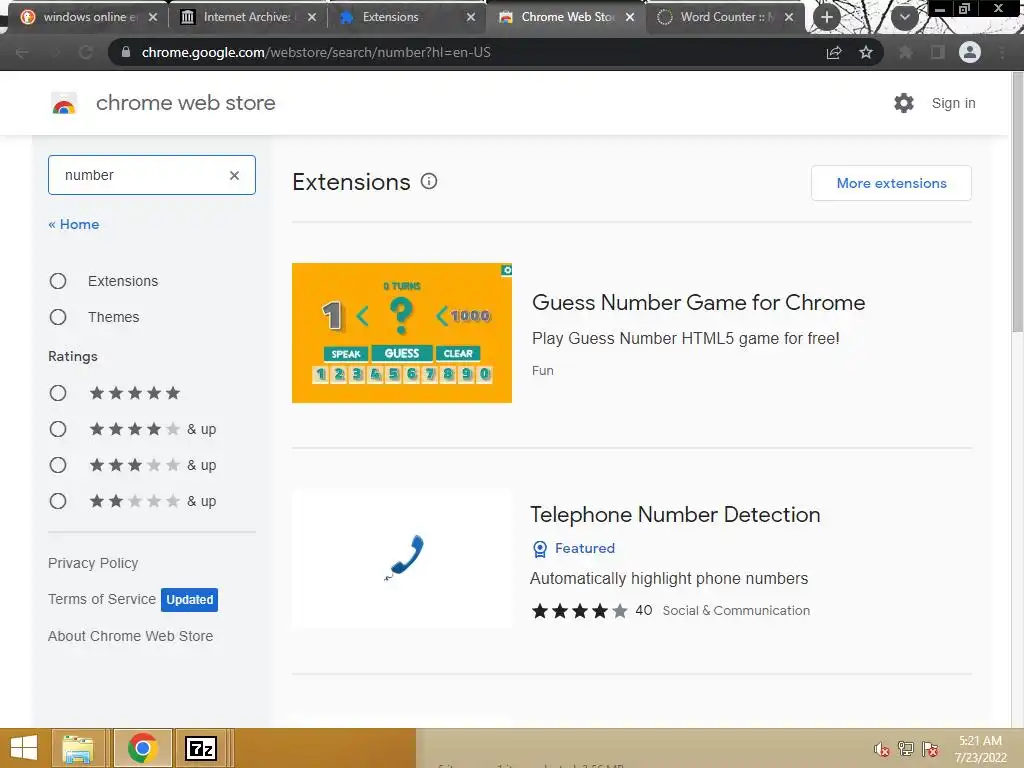Open the tab search dropdown arrow
Image resolution: width=1024 pixels, height=768 pixels.
pos(904,17)
